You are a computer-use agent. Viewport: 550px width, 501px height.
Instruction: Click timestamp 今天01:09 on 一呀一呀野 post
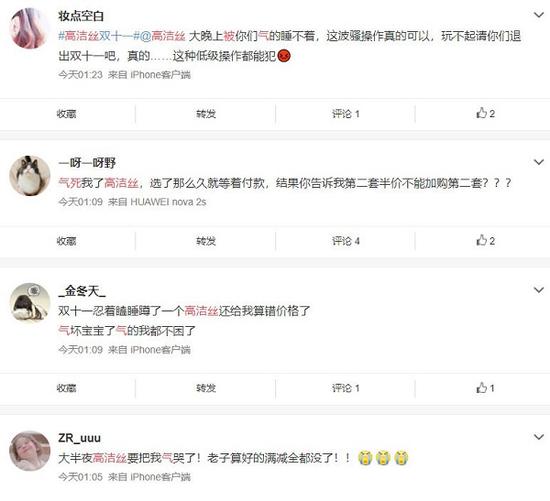point(80,202)
